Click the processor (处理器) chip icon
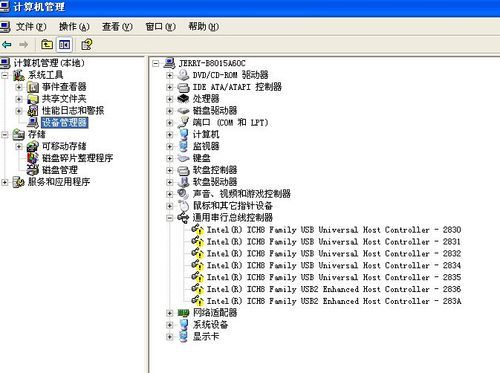The width and height of the screenshot is (500, 373). coord(183,99)
